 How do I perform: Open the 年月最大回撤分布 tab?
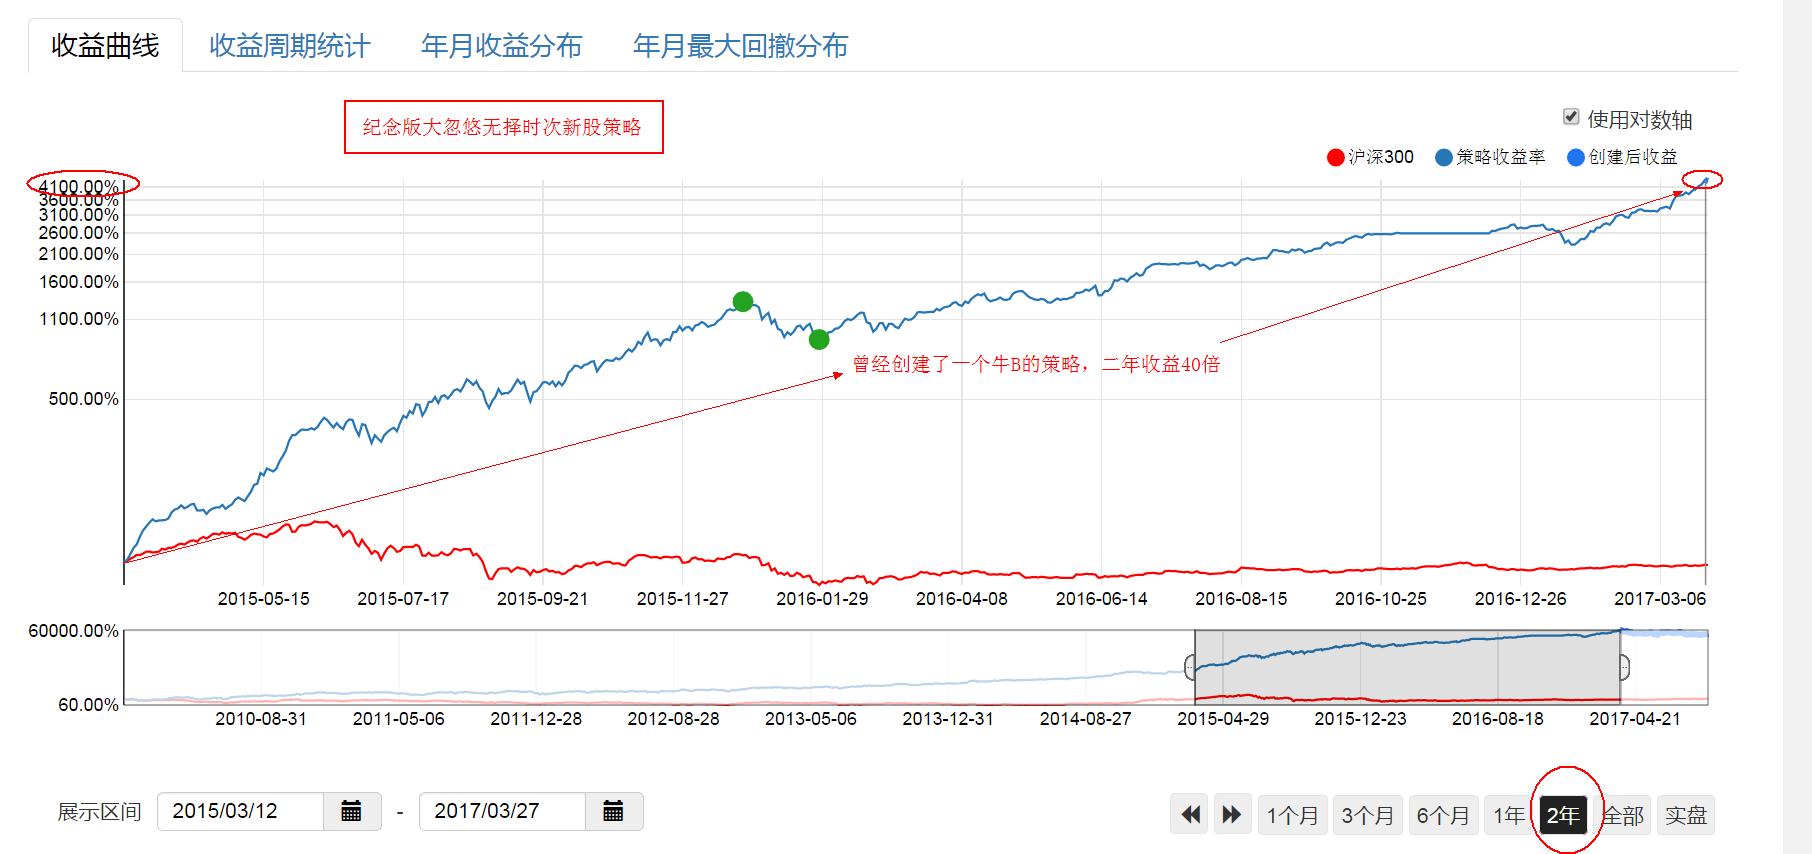pos(740,46)
